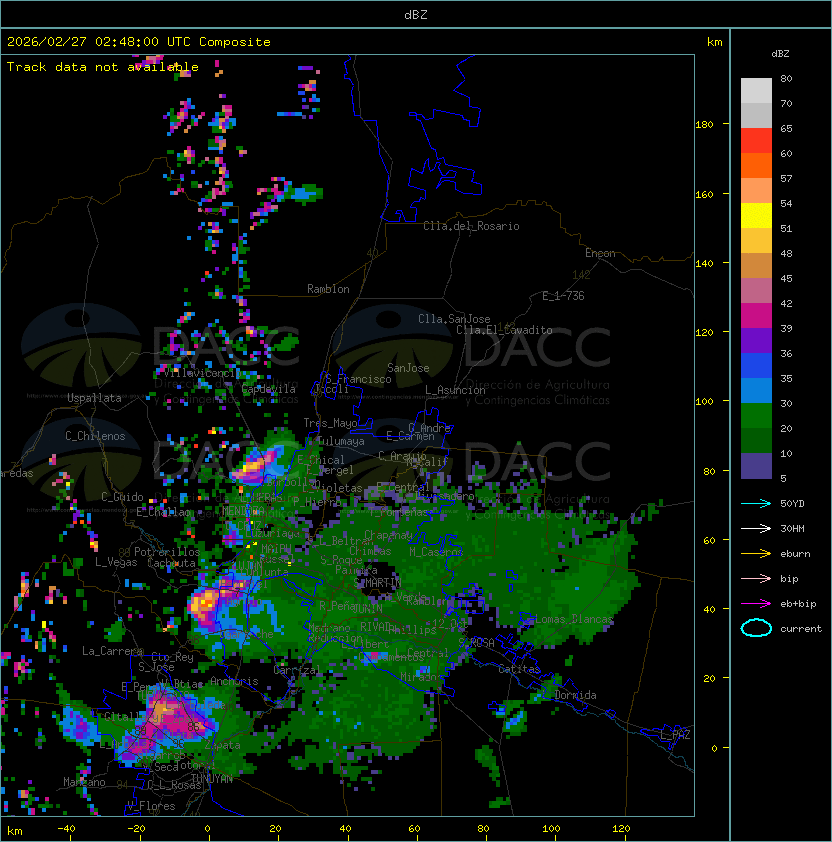Image resolution: width=832 pixels, height=842 pixels.
Task: Click the 'L_PAZ' place label
Action: pyautogui.click(x=675, y=735)
